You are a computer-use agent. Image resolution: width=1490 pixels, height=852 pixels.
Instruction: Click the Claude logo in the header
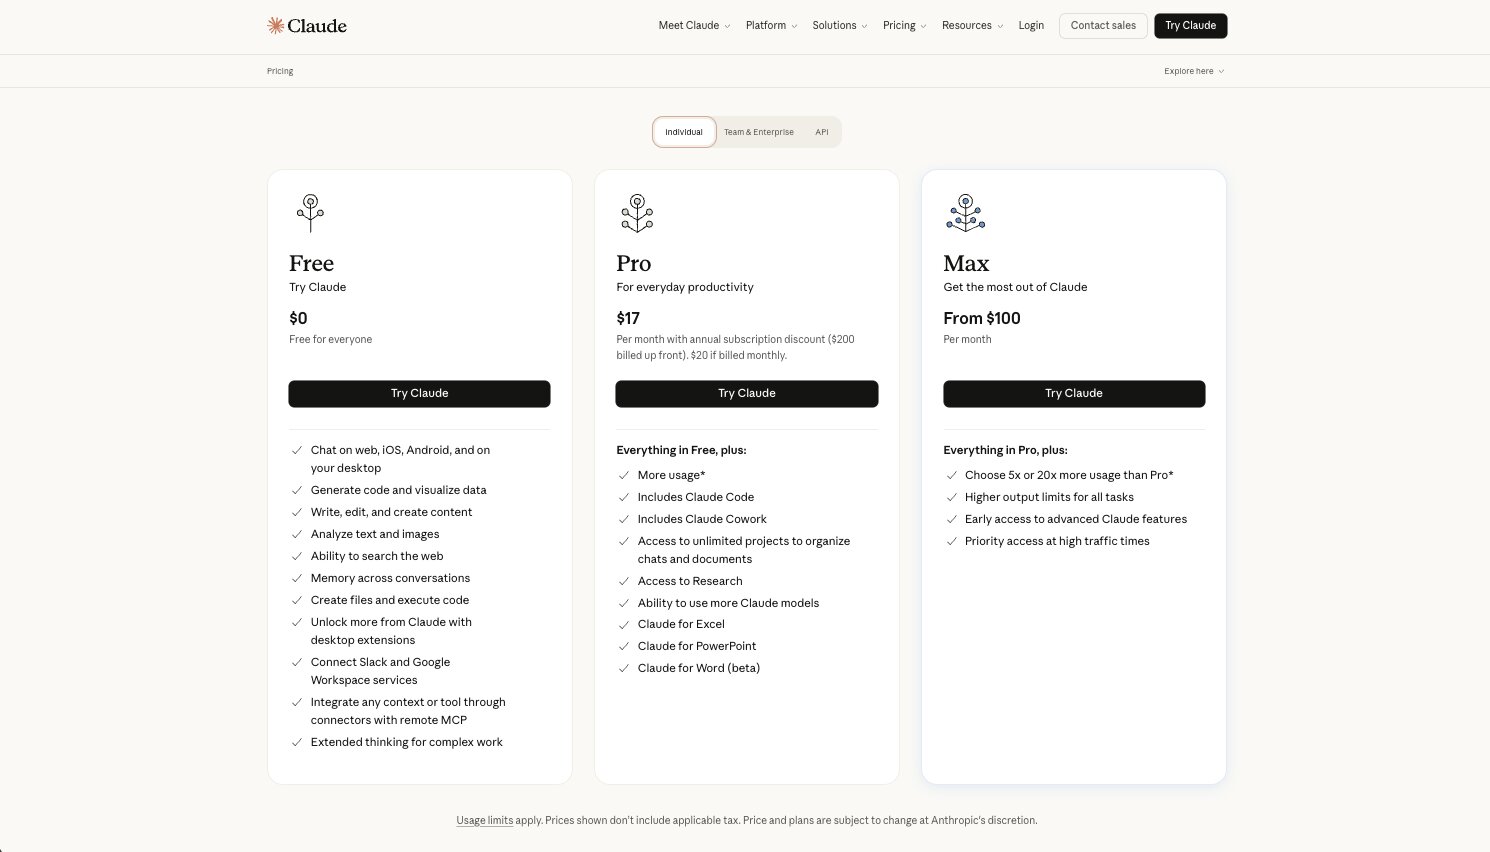click(x=307, y=26)
